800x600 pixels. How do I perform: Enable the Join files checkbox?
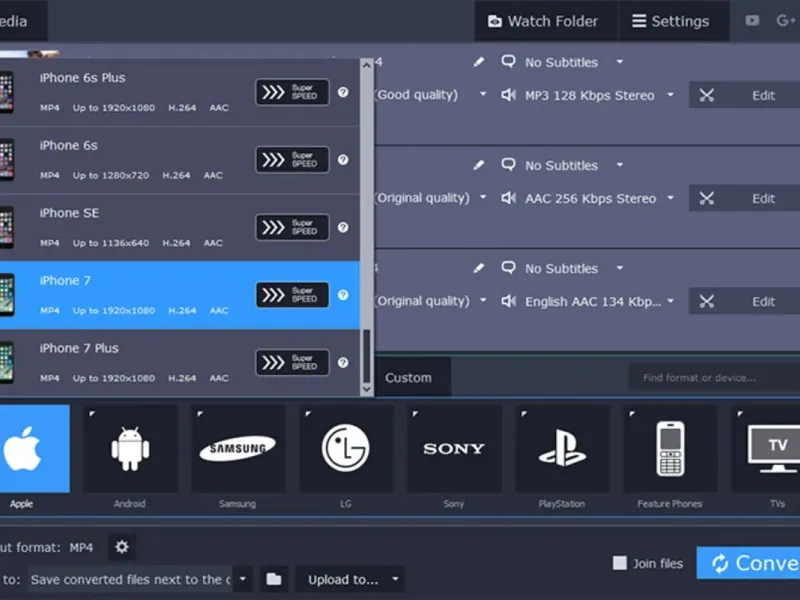point(619,563)
